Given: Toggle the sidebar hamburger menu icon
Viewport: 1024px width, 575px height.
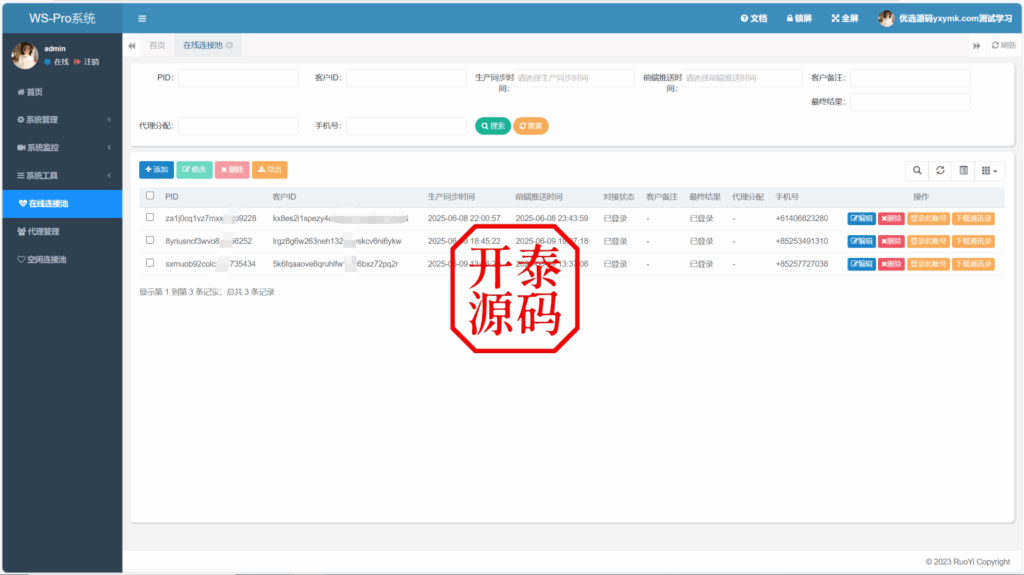Looking at the screenshot, I should click(x=142, y=18).
